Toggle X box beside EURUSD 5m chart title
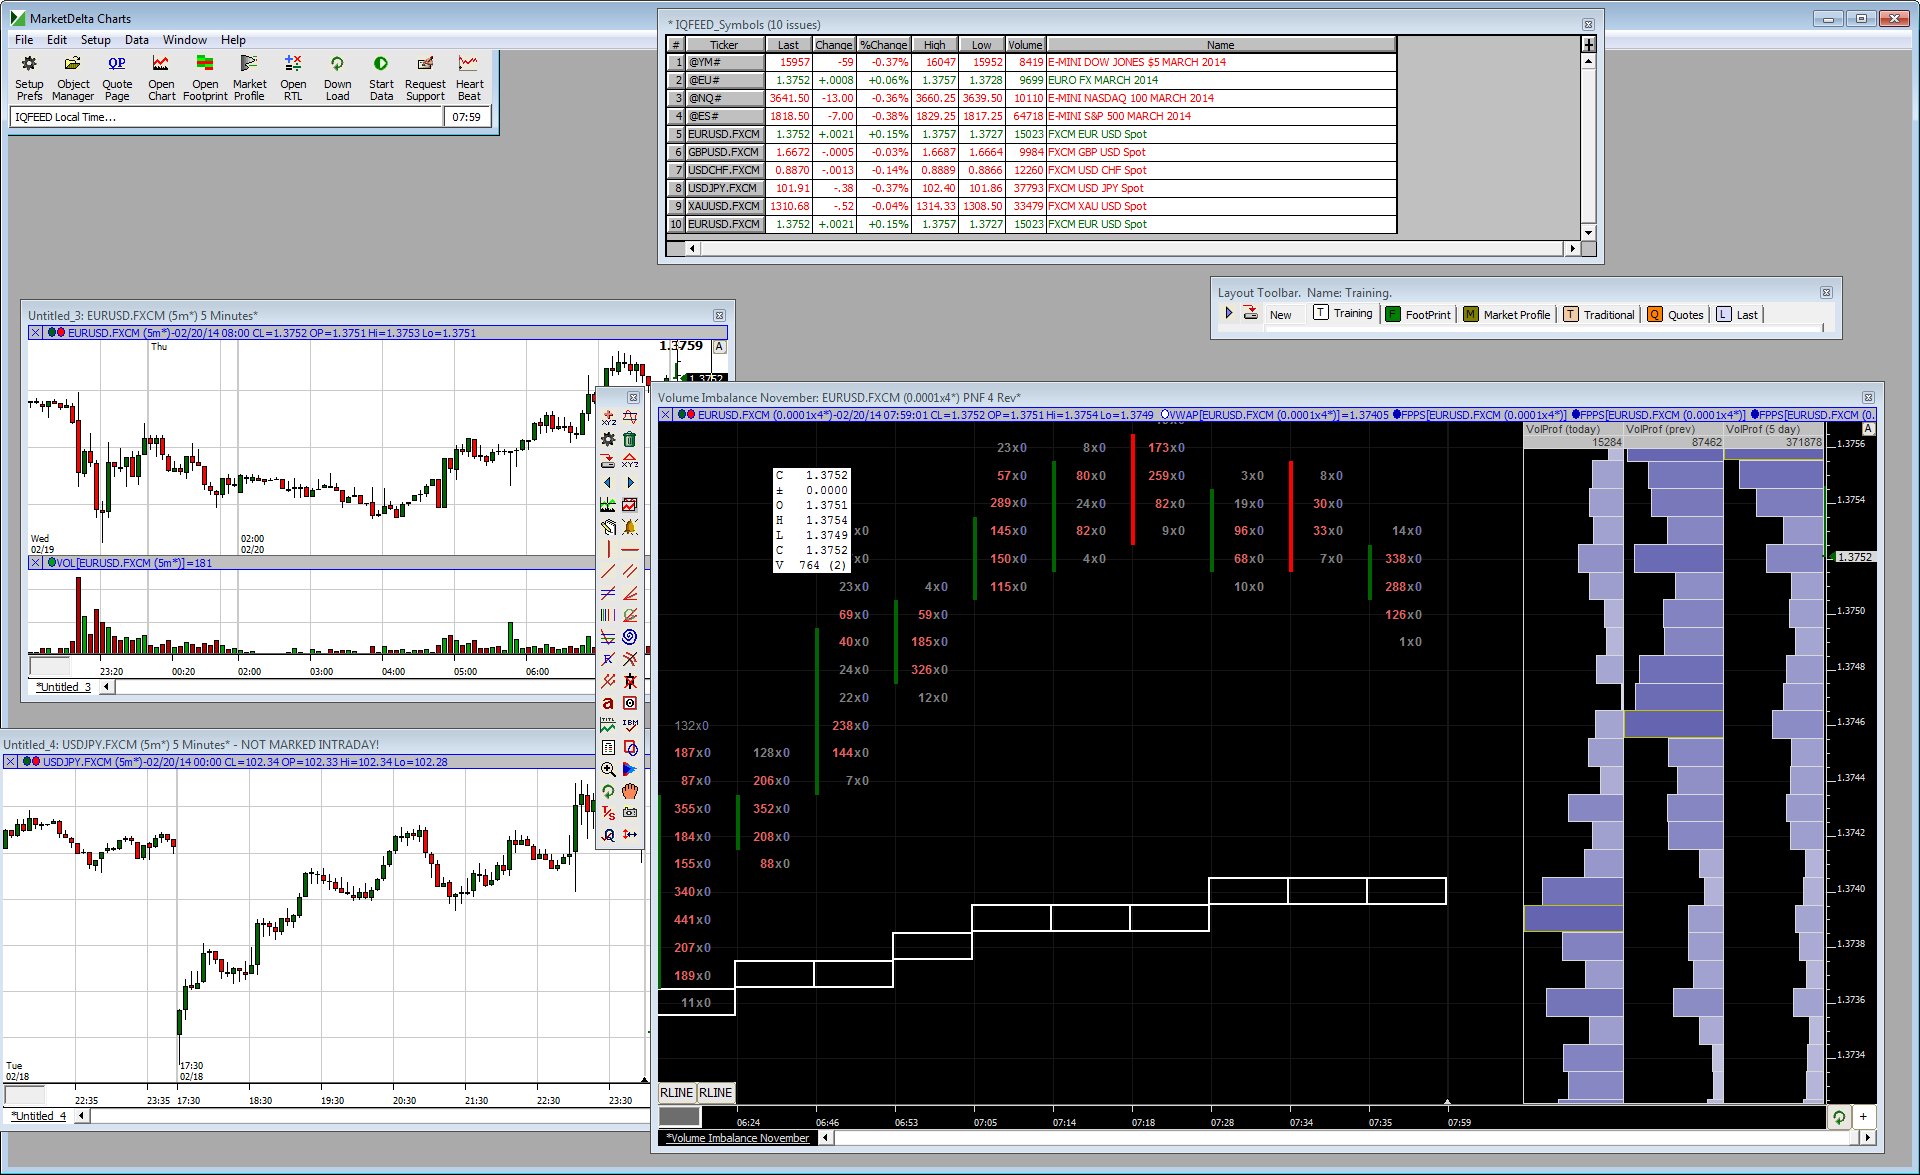 click(x=36, y=333)
